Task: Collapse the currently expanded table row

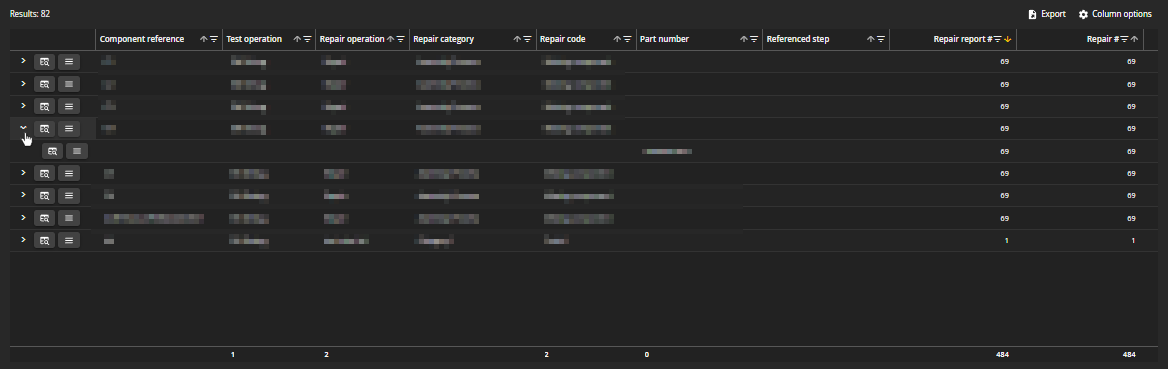Action: [23, 127]
